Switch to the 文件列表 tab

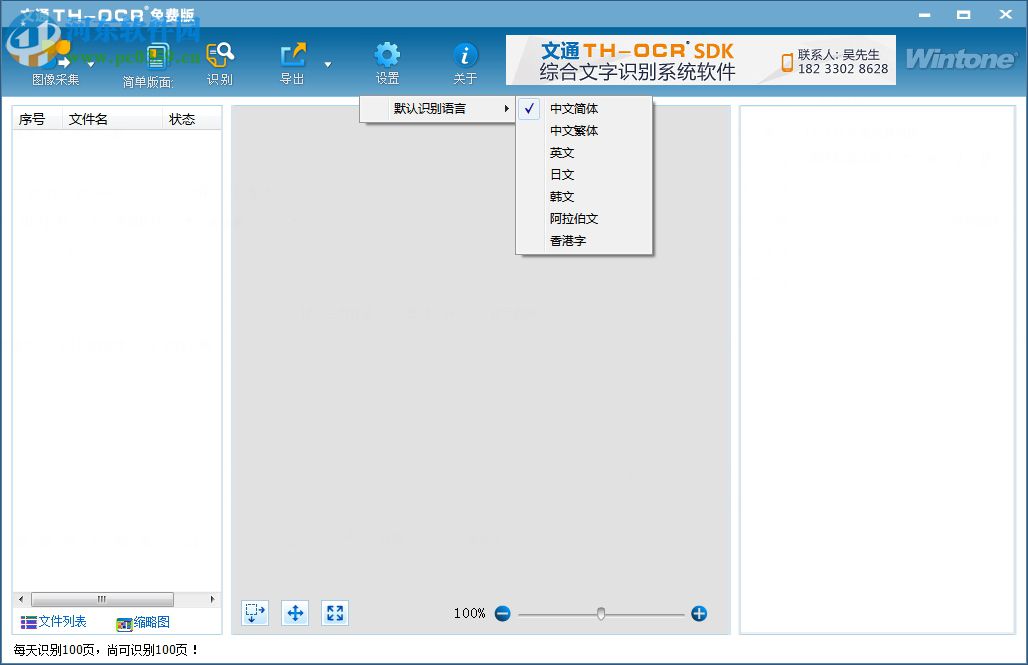(53, 621)
